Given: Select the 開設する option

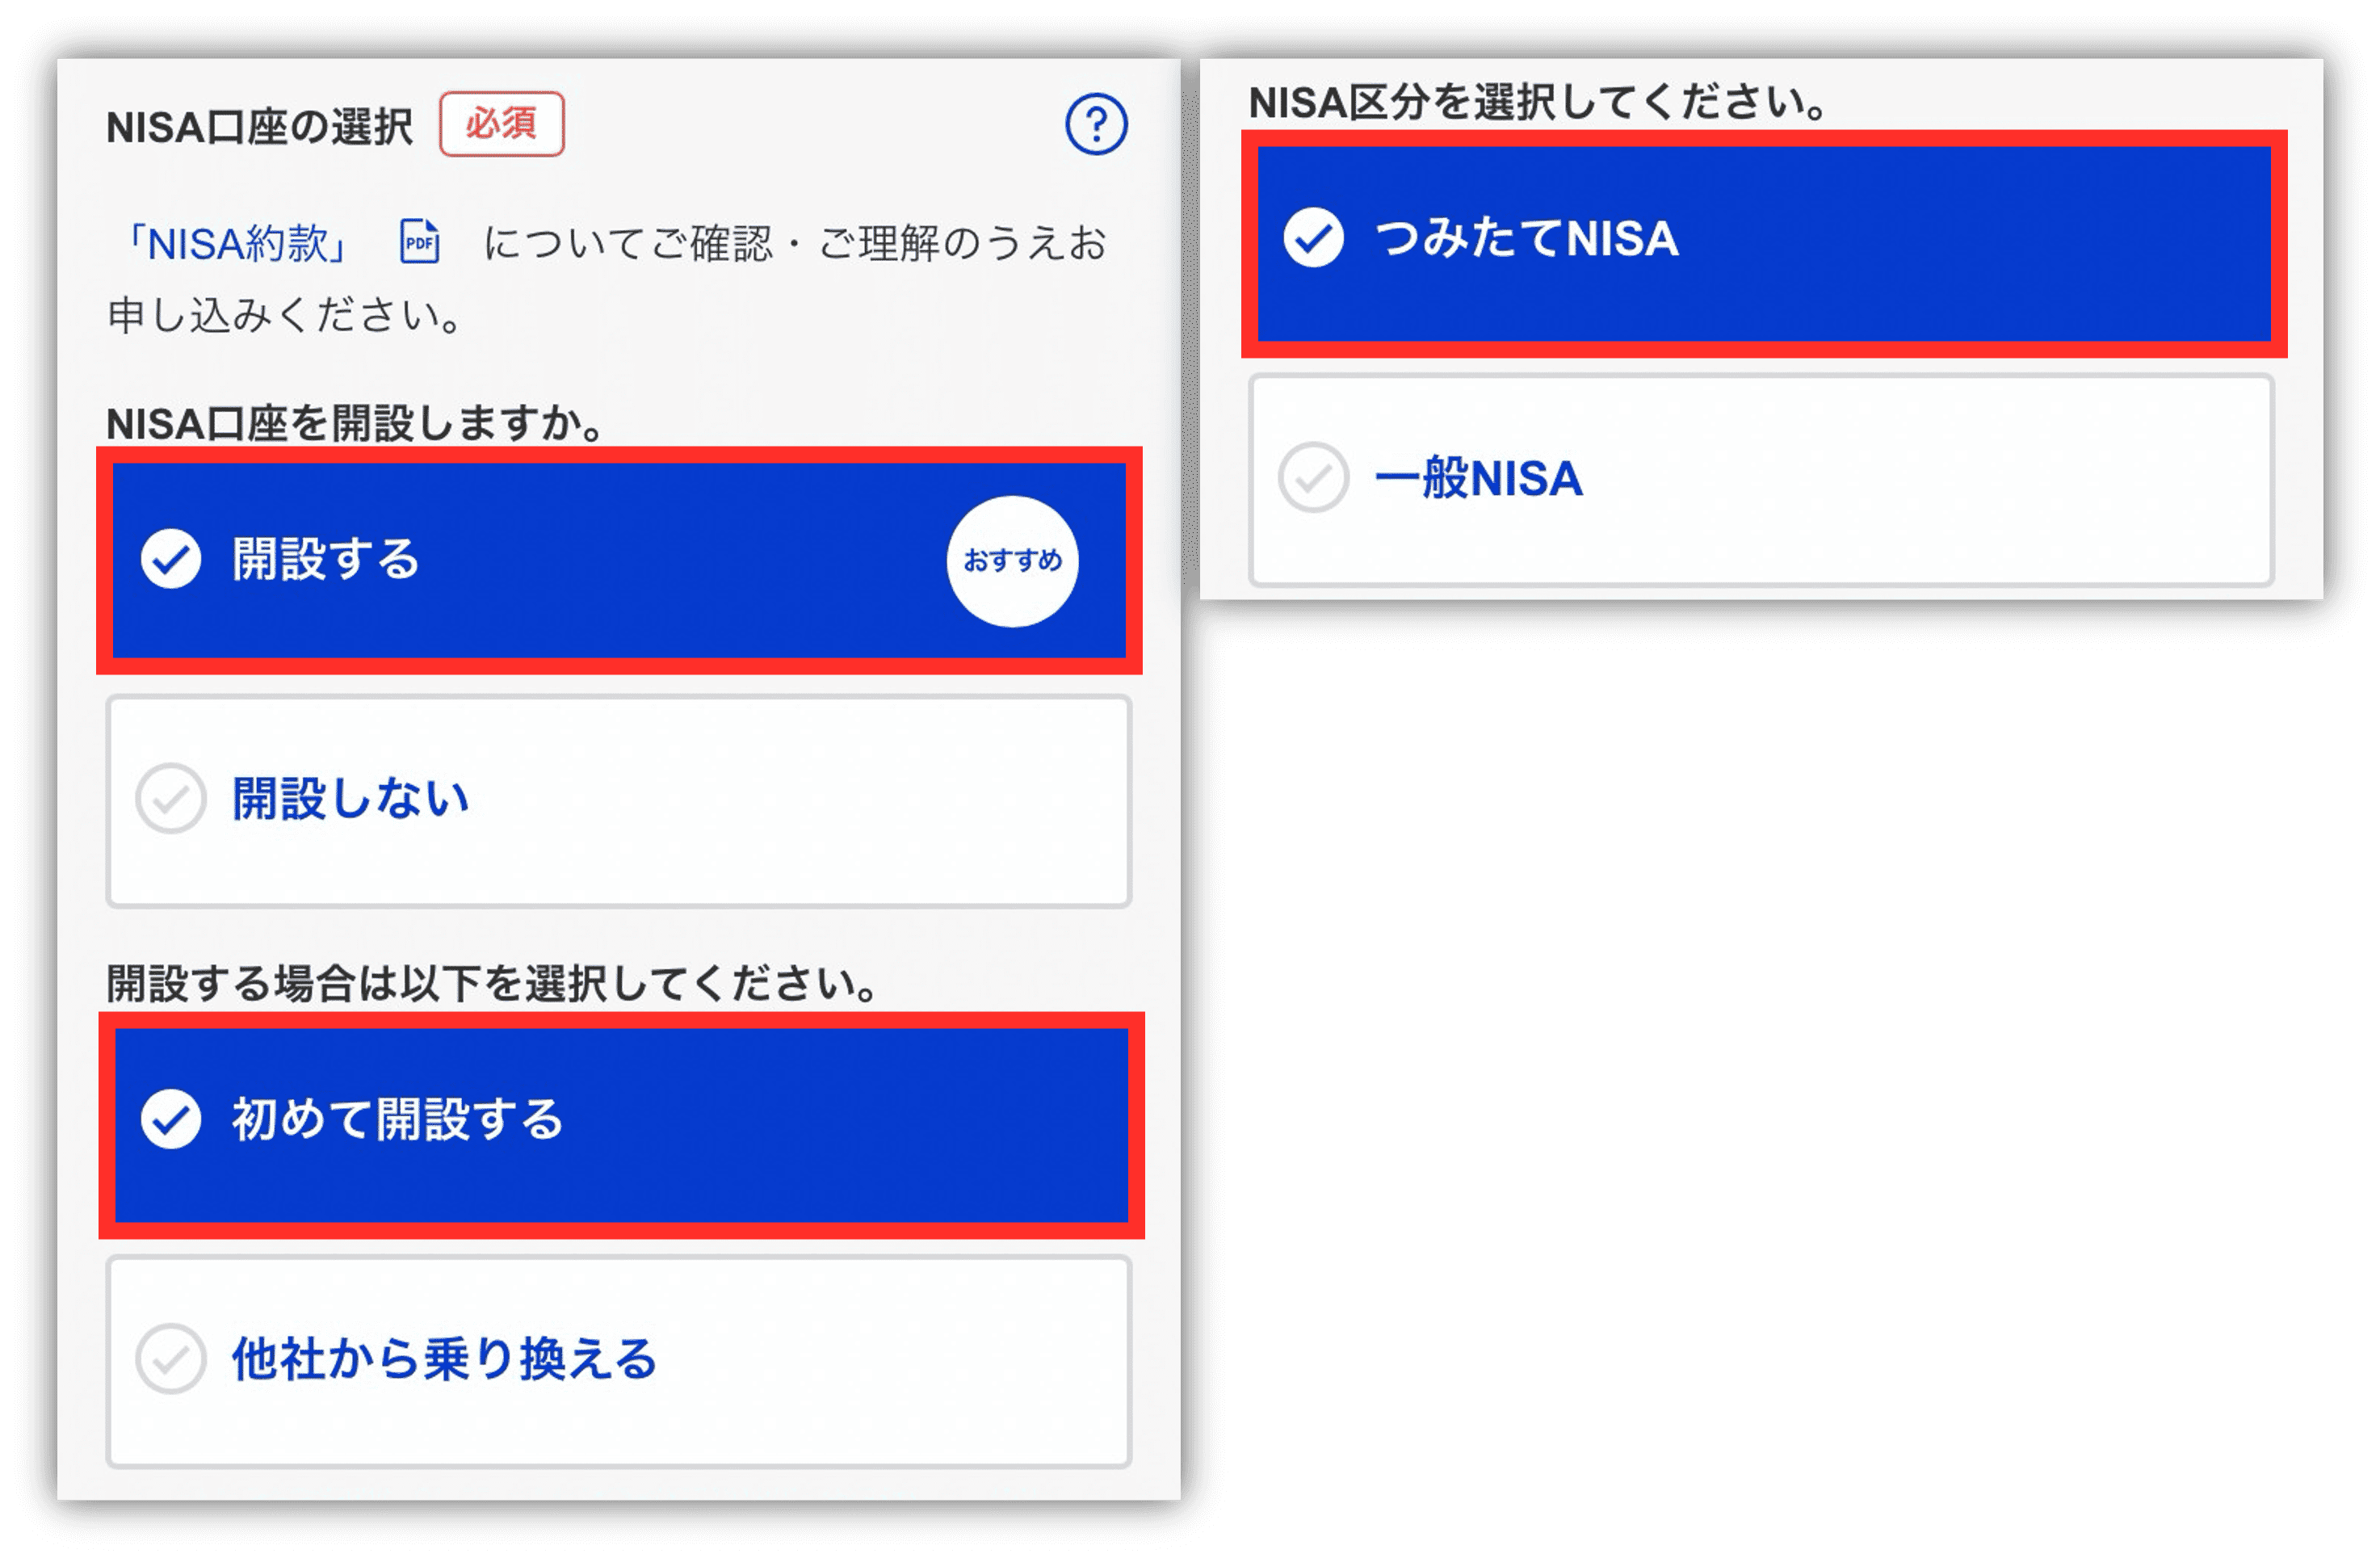Looking at the screenshot, I should 619,560.
